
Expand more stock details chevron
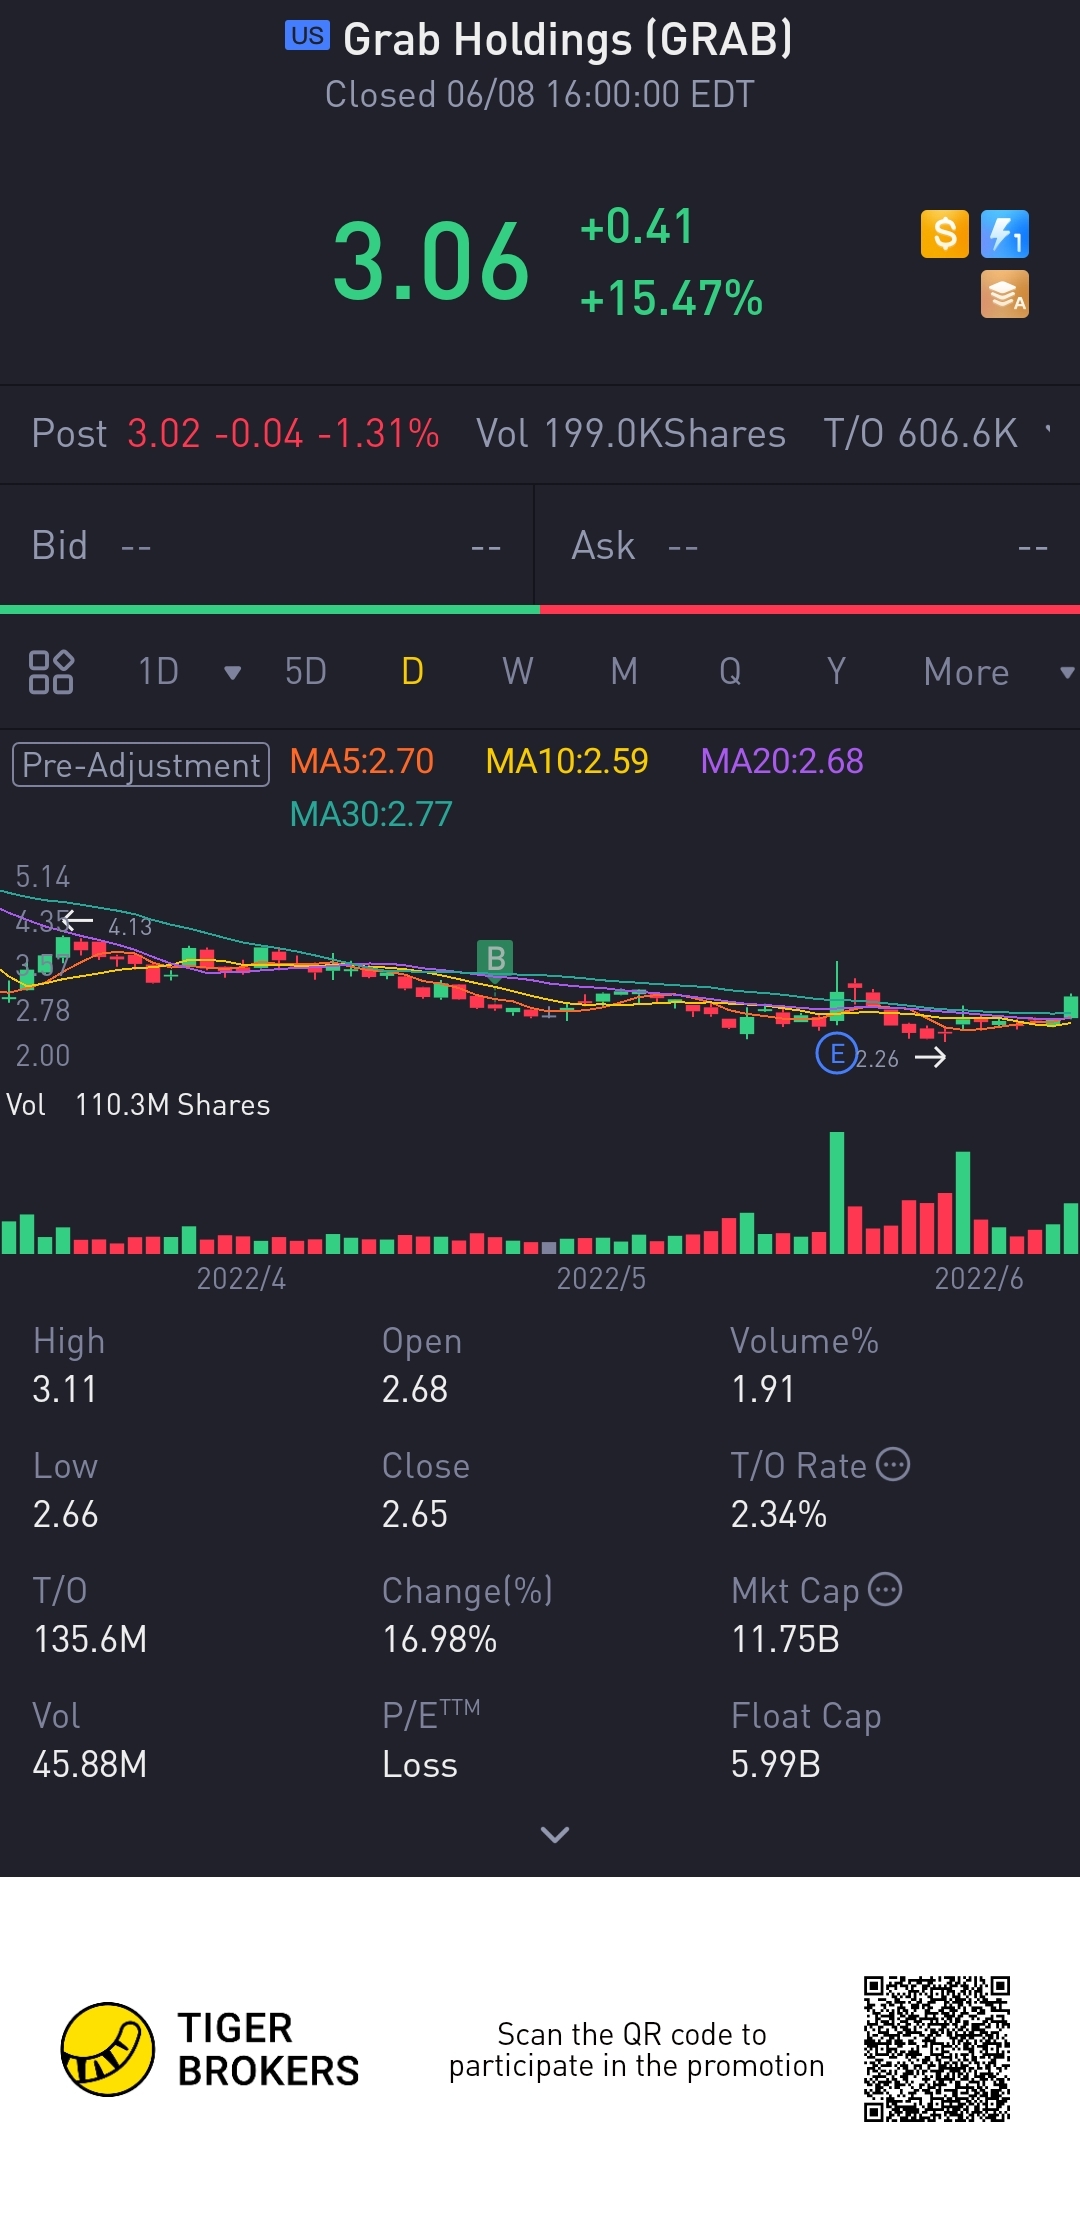click(x=554, y=1834)
